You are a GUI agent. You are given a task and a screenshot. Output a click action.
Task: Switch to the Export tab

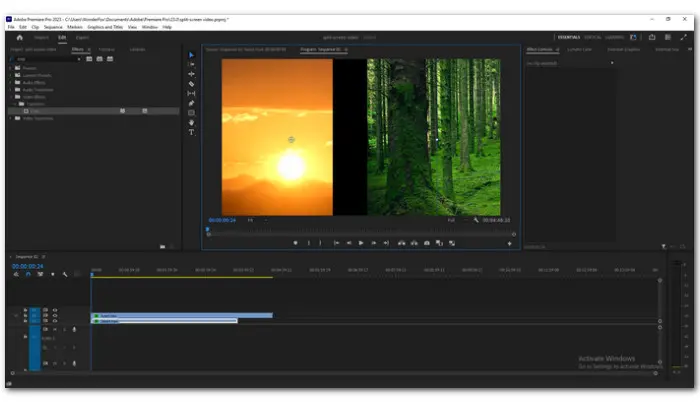pyautogui.click(x=82, y=38)
